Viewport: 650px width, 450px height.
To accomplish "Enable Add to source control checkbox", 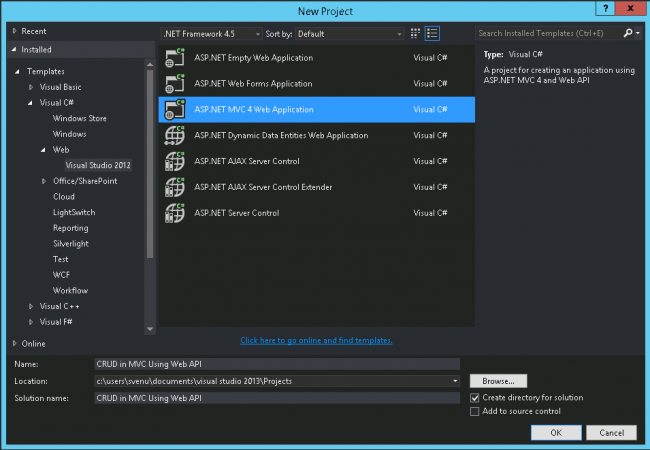I will [x=475, y=411].
